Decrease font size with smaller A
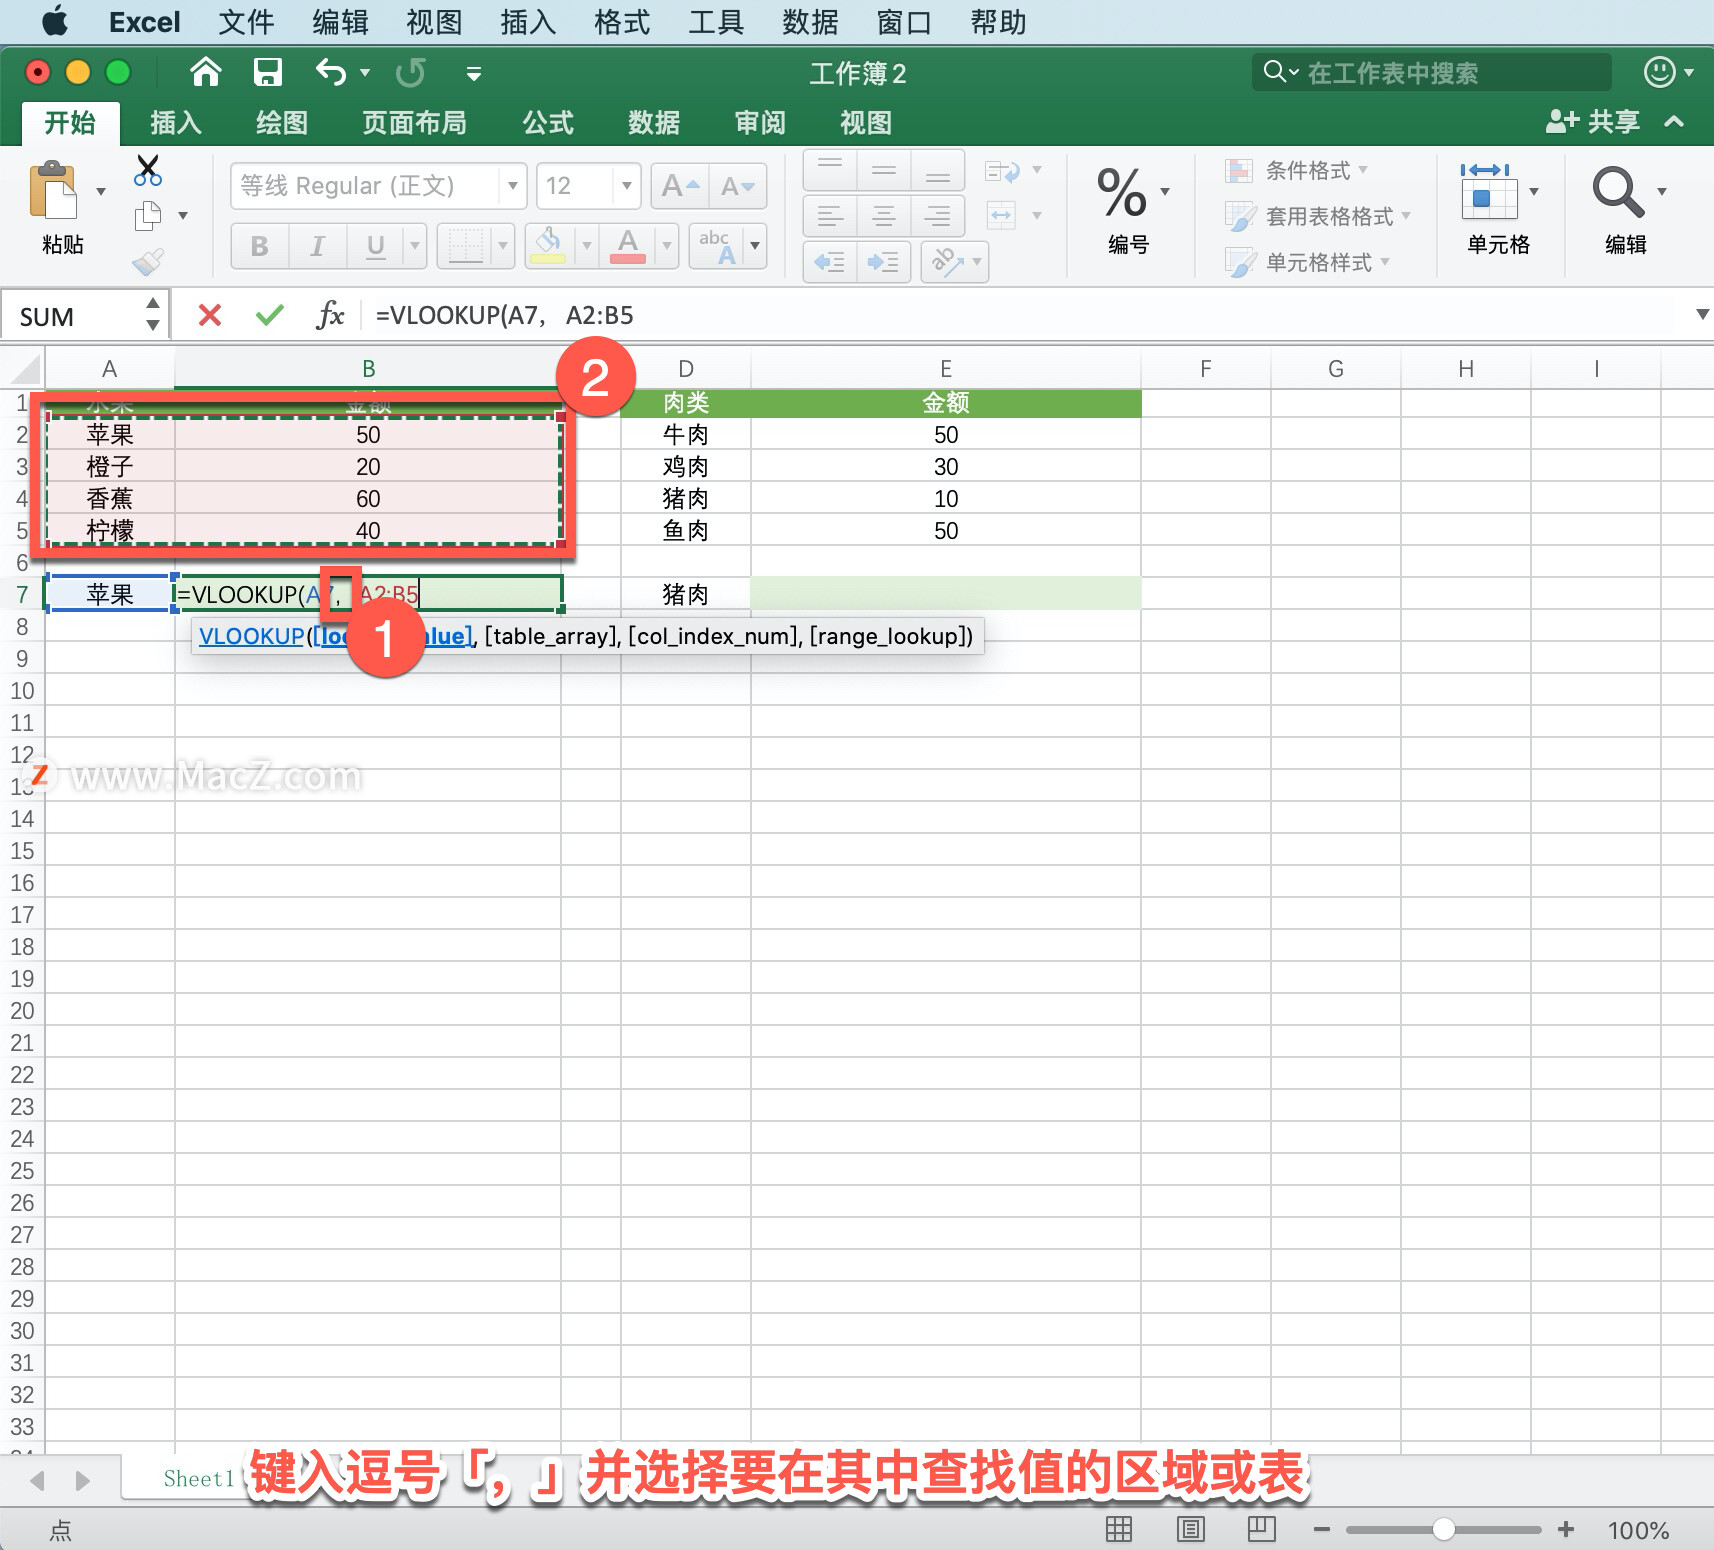 point(737,186)
